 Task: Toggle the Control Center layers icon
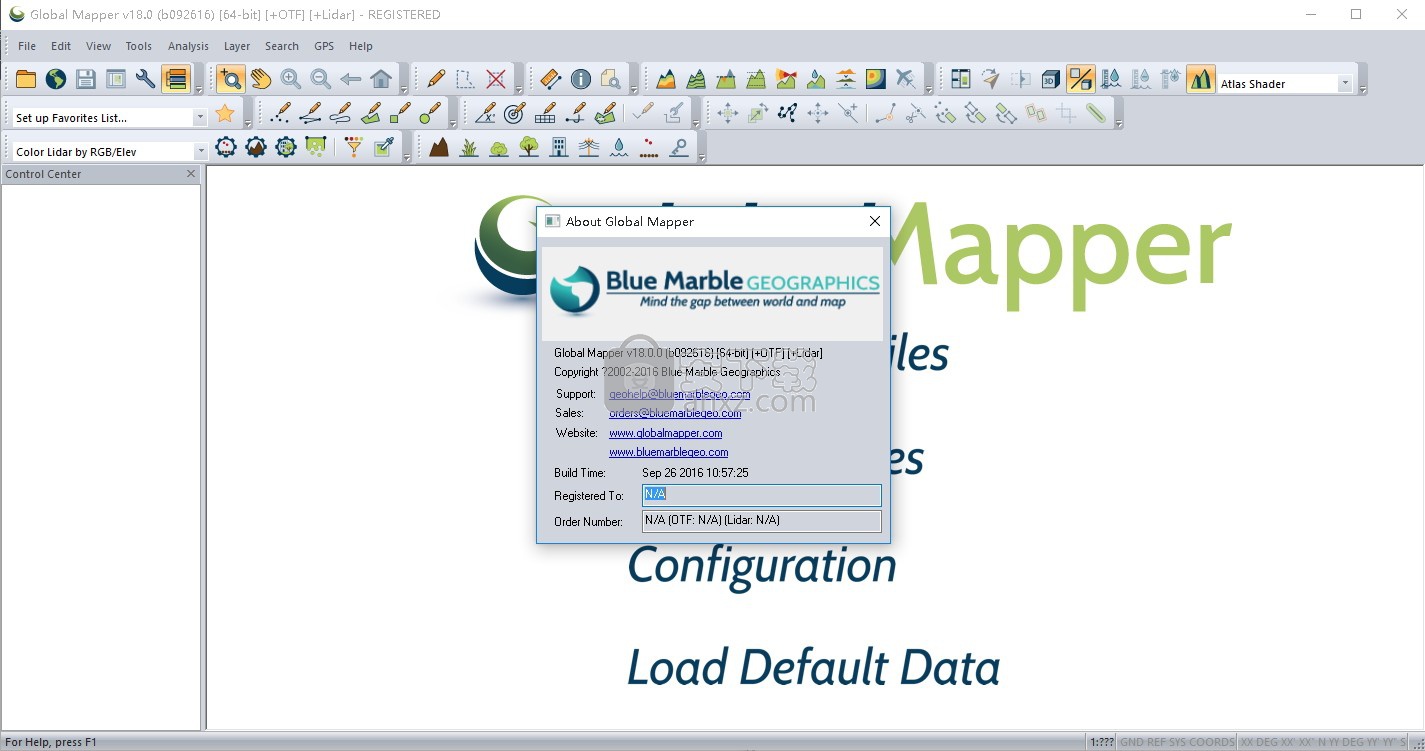tap(176, 79)
